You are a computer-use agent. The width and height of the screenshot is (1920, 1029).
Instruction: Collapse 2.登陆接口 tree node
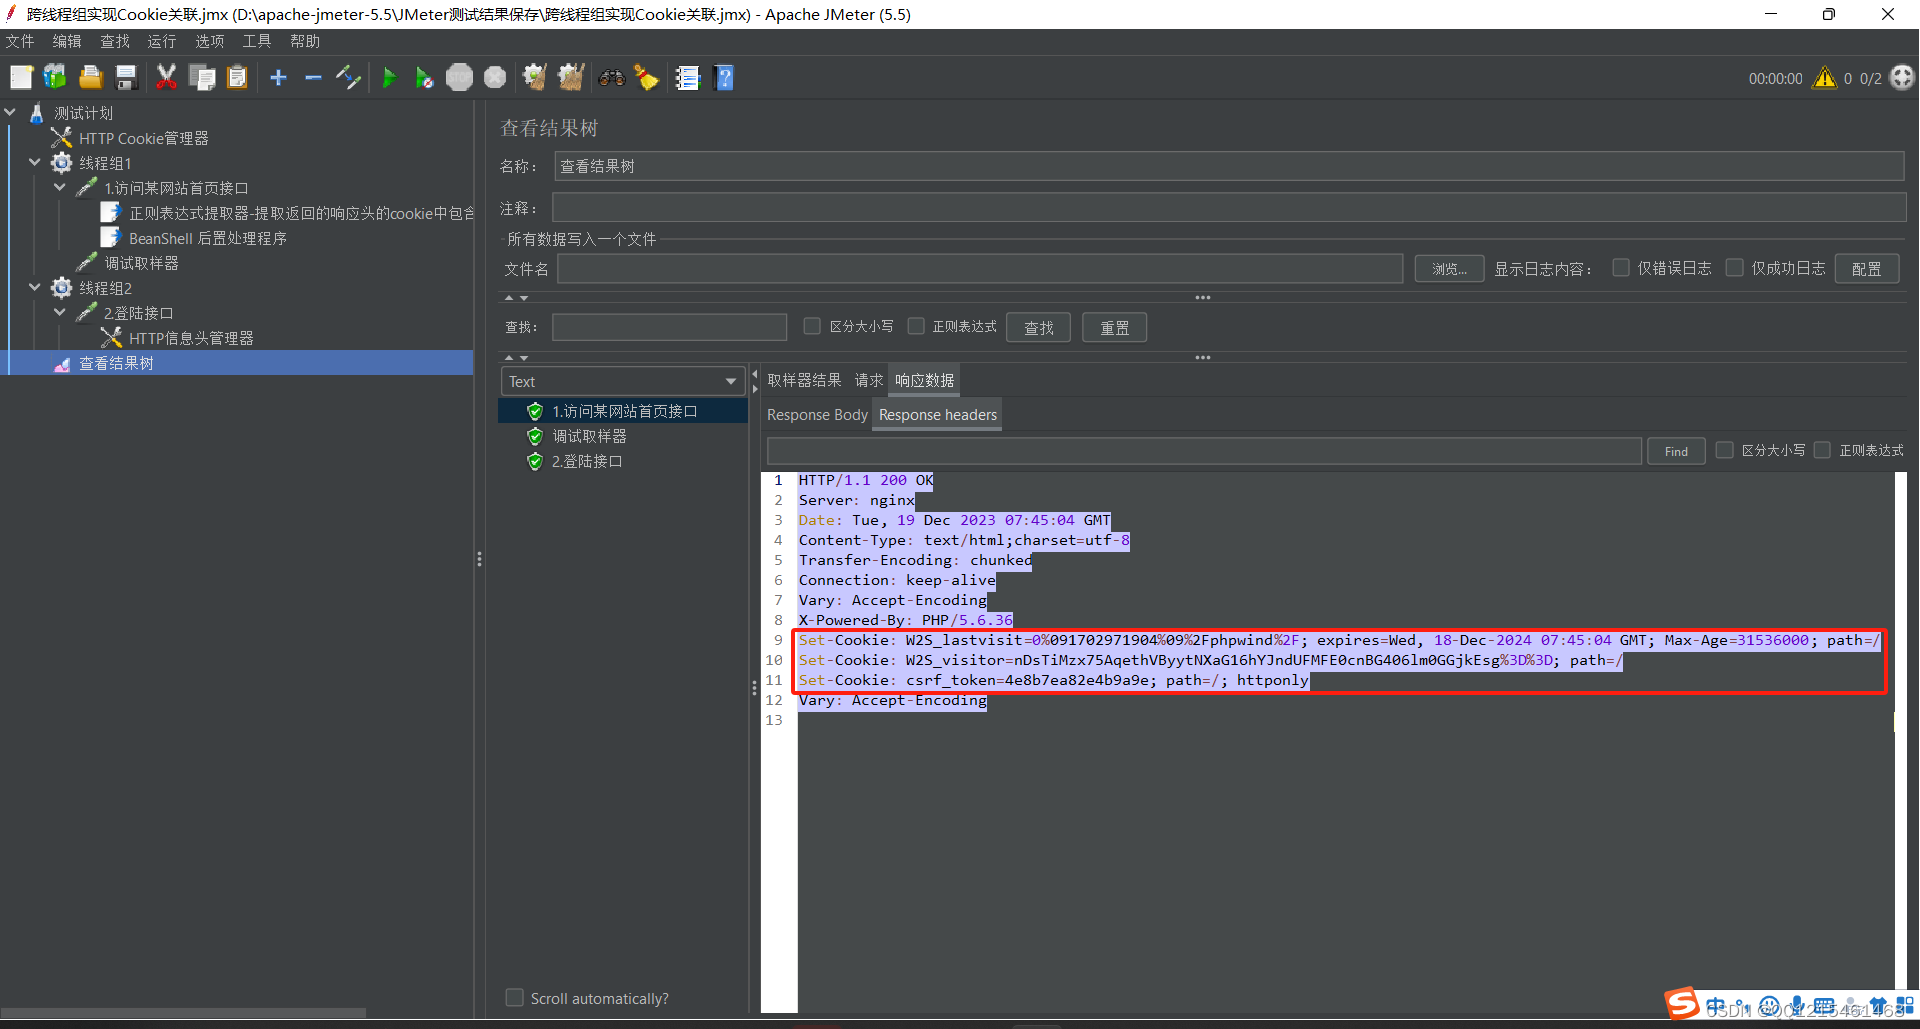[x=60, y=312]
